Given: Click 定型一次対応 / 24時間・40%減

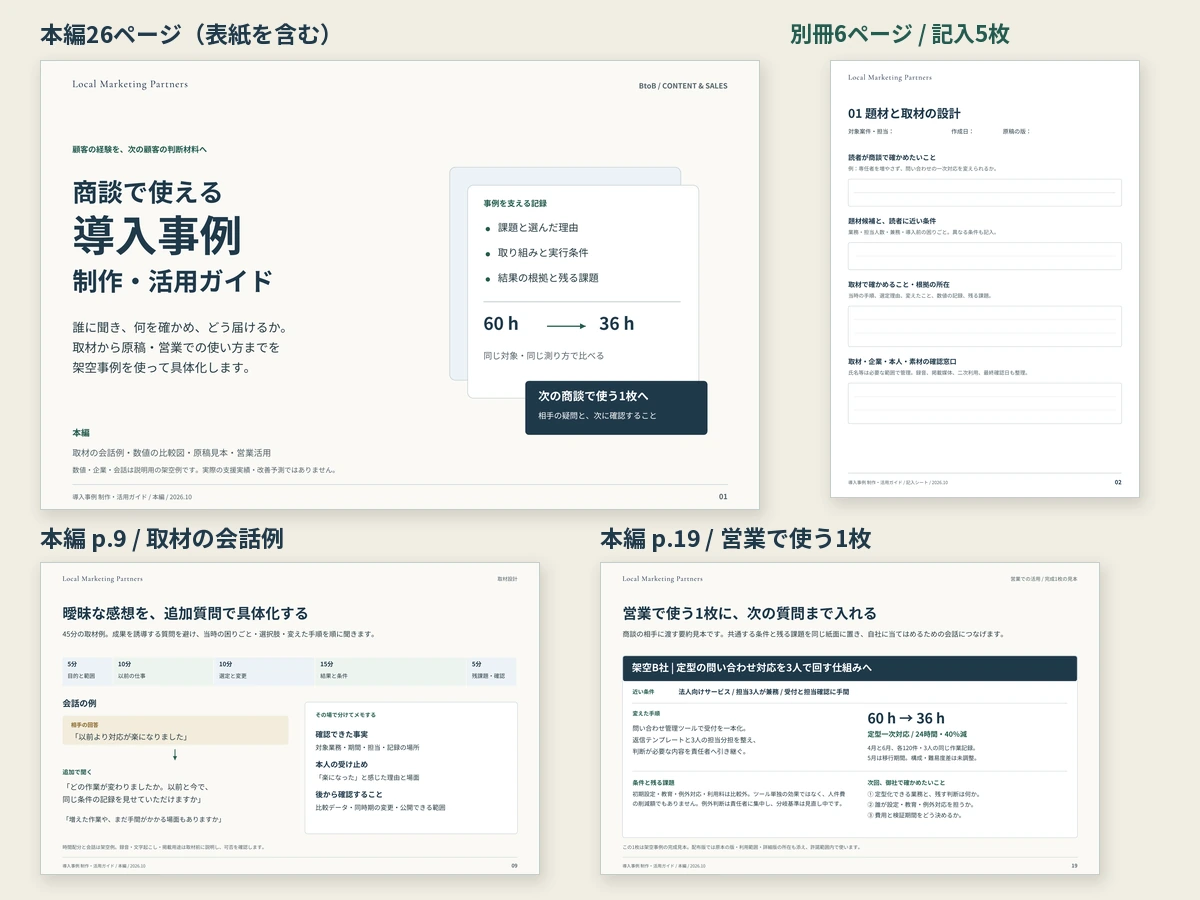Looking at the screenshot, I should click(x=916, y=734).
